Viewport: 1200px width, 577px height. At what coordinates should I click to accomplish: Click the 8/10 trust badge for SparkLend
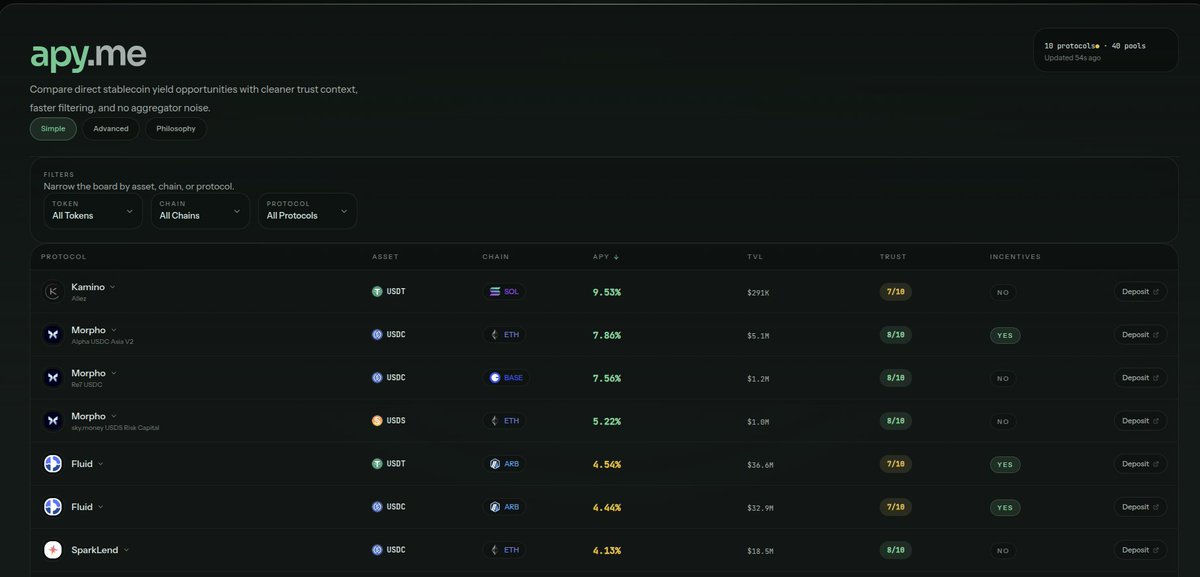tap(896, 550)
